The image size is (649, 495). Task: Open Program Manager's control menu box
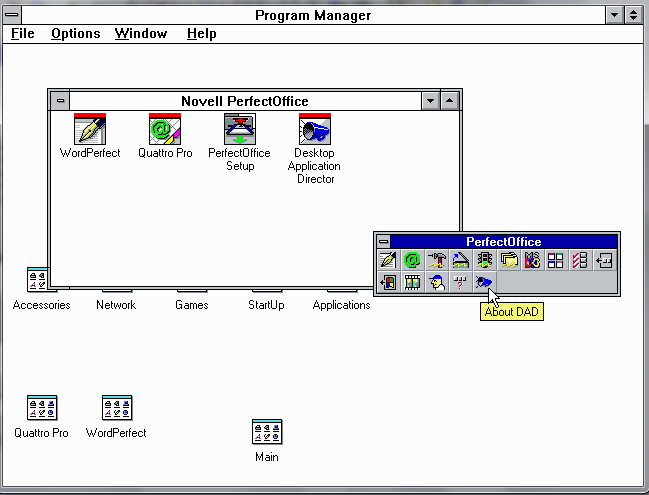(12, 15)
